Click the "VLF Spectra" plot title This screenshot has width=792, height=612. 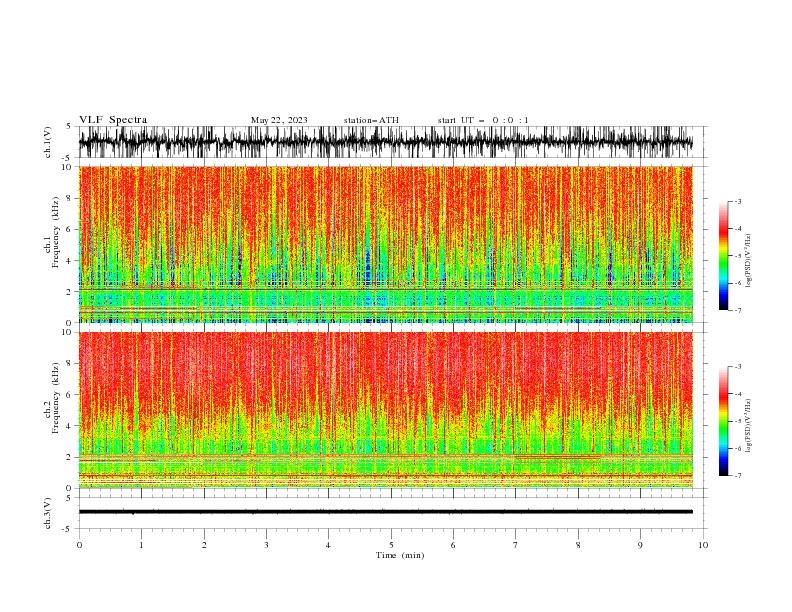113,120
